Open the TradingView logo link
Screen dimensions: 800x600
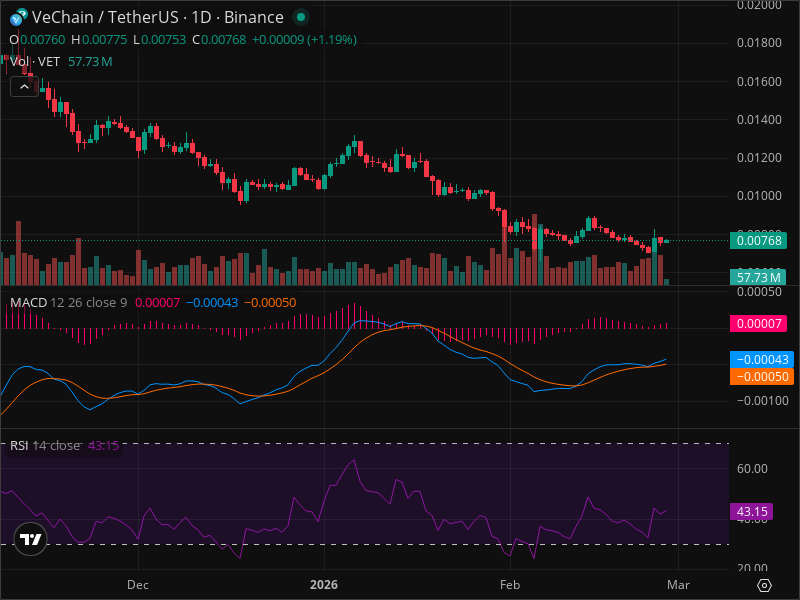point(31,539)
